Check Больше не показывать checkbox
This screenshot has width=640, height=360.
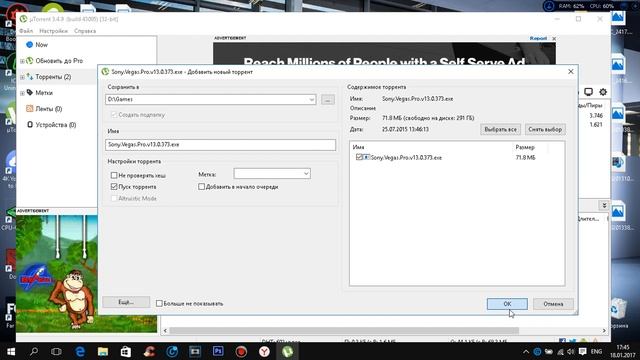(x=159, y=303)
